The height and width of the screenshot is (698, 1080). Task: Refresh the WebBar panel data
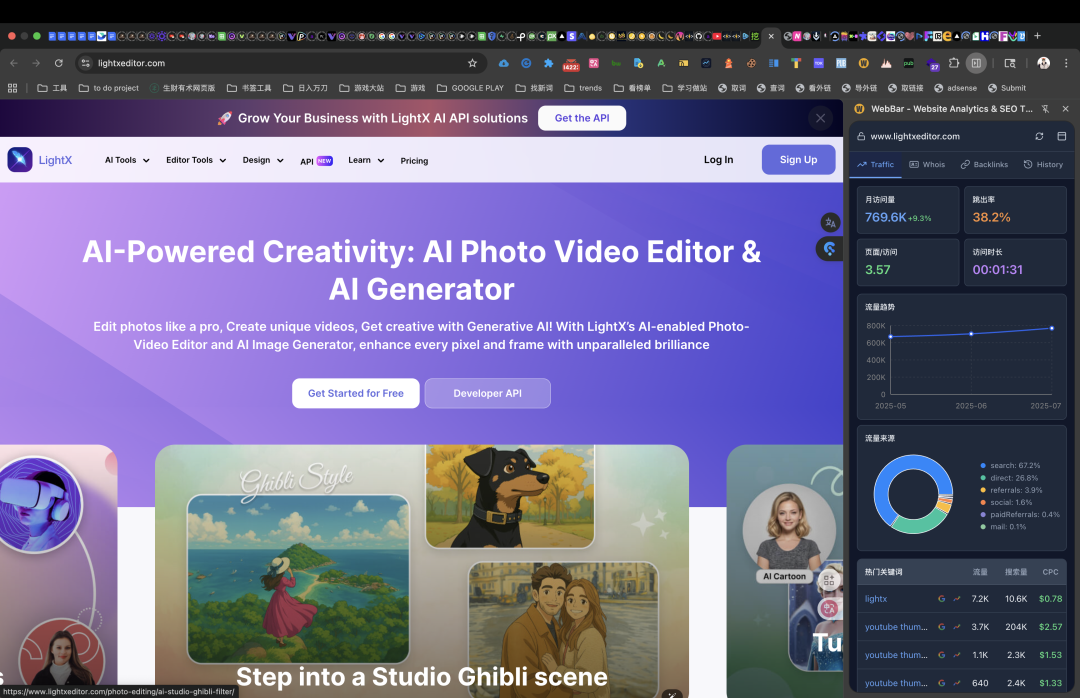click(x=1039, y=136)
